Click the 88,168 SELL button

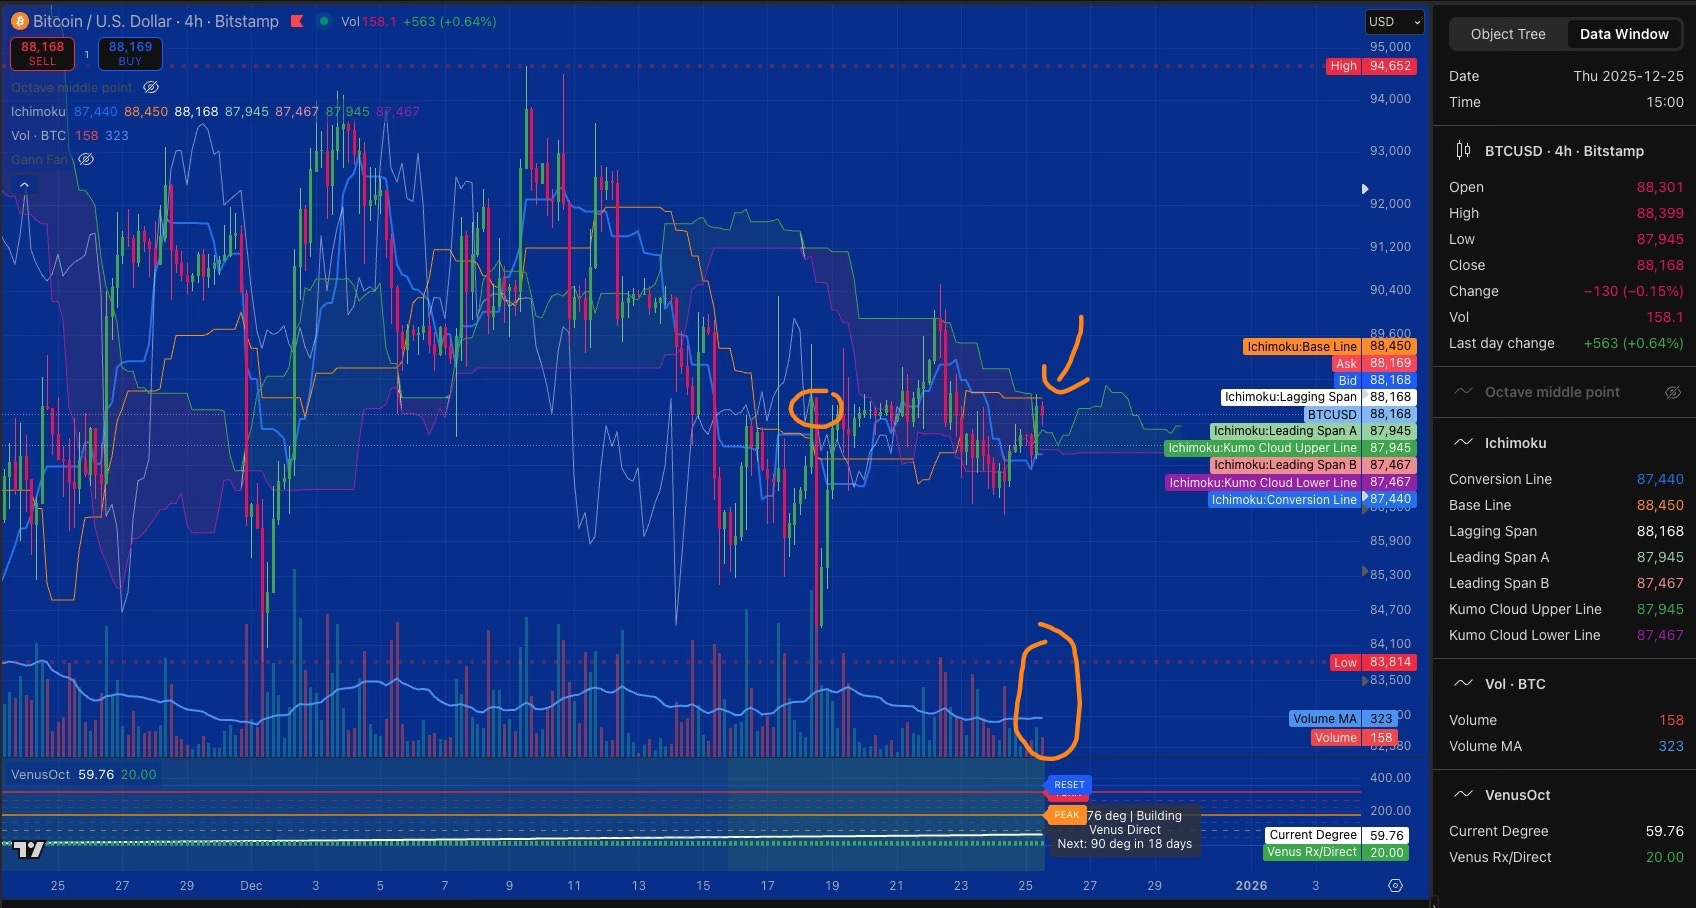[x=42, y=54]
